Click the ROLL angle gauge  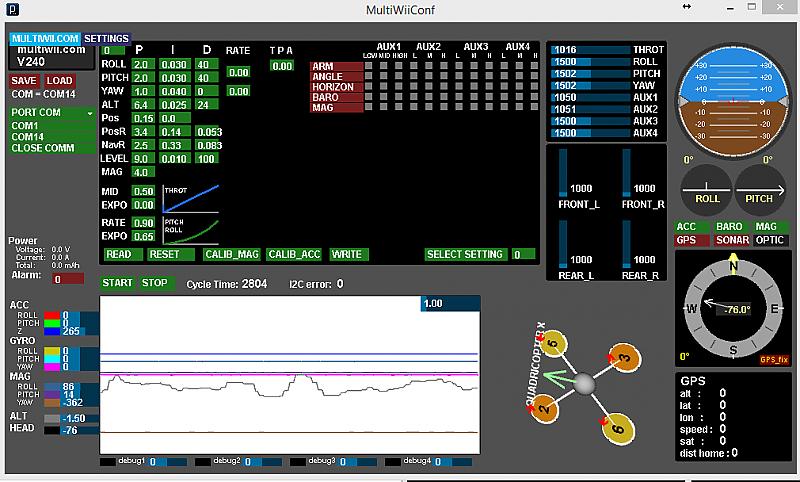point(706,190)
